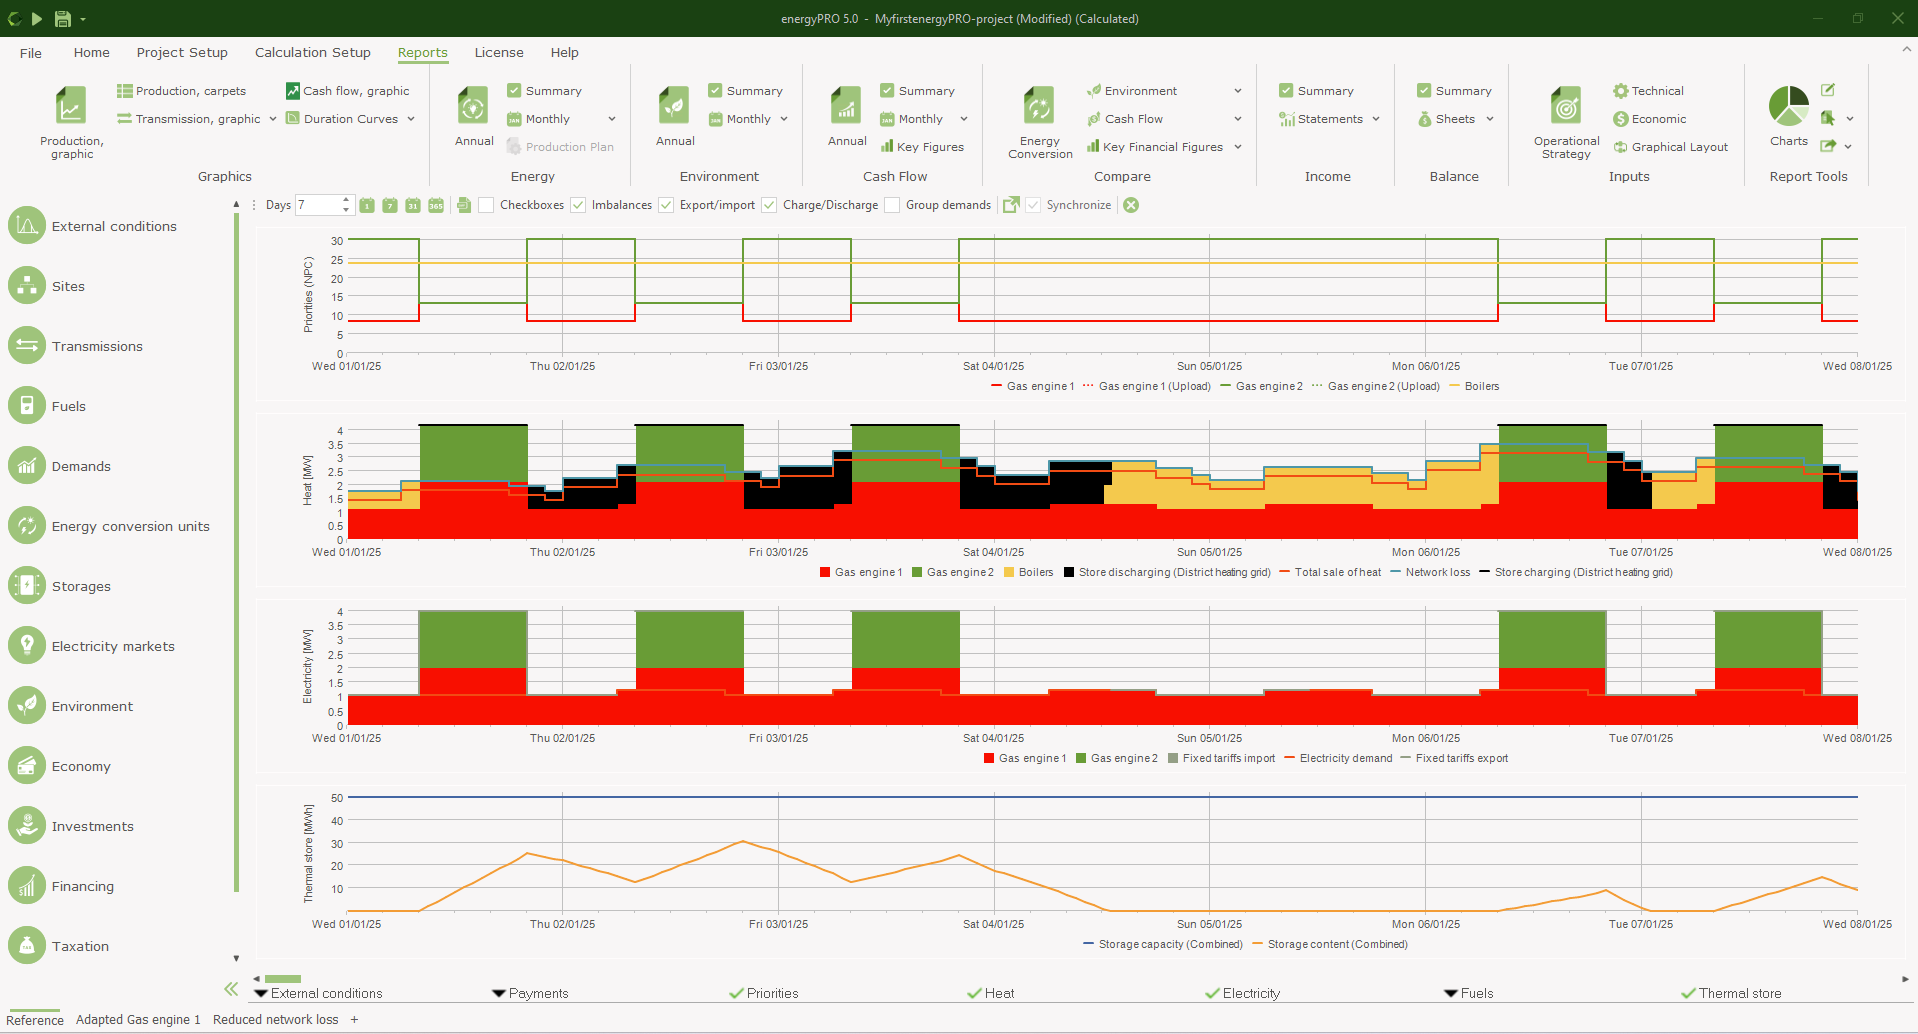Open Electricity markets in sidebar
This screenshot has height=1034, width=1918.
112,646
